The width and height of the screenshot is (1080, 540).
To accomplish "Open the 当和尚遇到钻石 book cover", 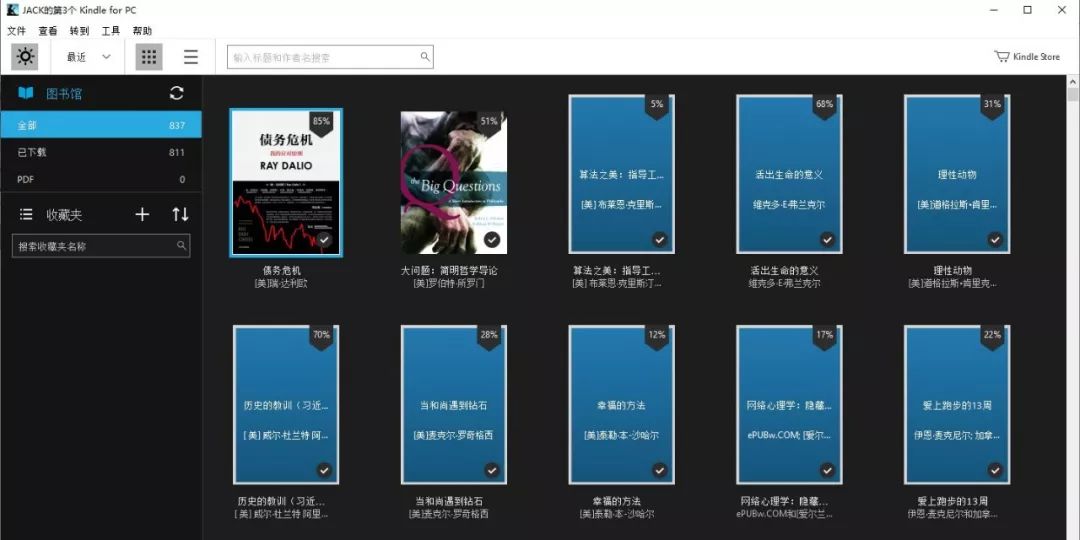I will [453, 405].
